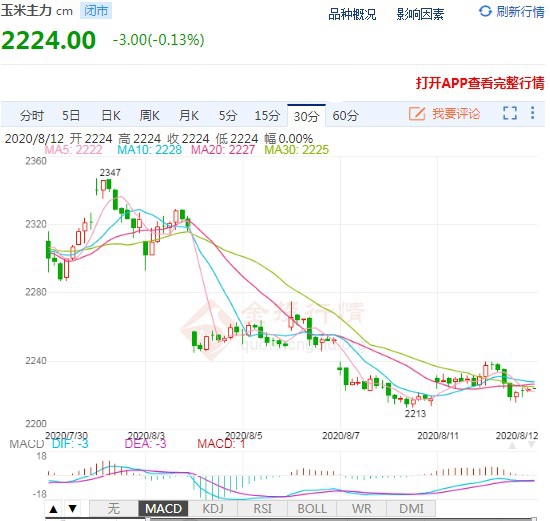Viewport: 550px width, 521px height.
Task: Select the WR indicator option
Action: click(361, 509)
